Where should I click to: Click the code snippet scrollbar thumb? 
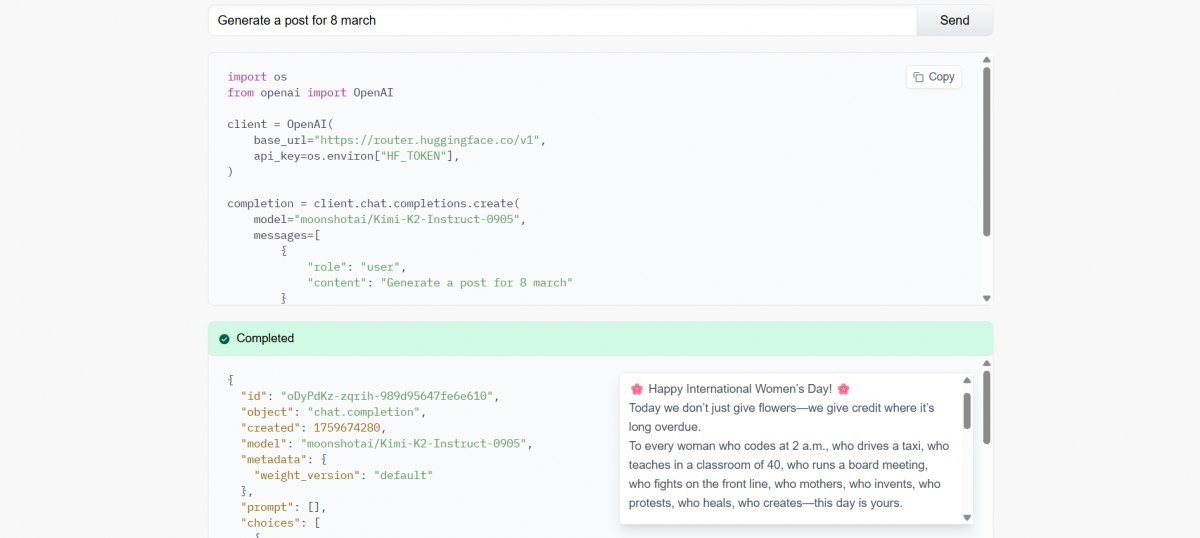[x=987, y=150]
